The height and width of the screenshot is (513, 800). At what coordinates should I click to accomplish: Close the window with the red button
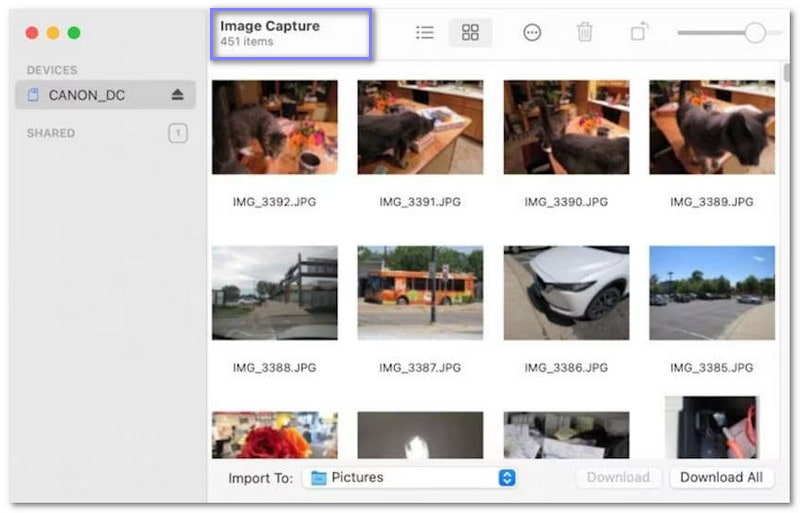[x=32, y=33]
